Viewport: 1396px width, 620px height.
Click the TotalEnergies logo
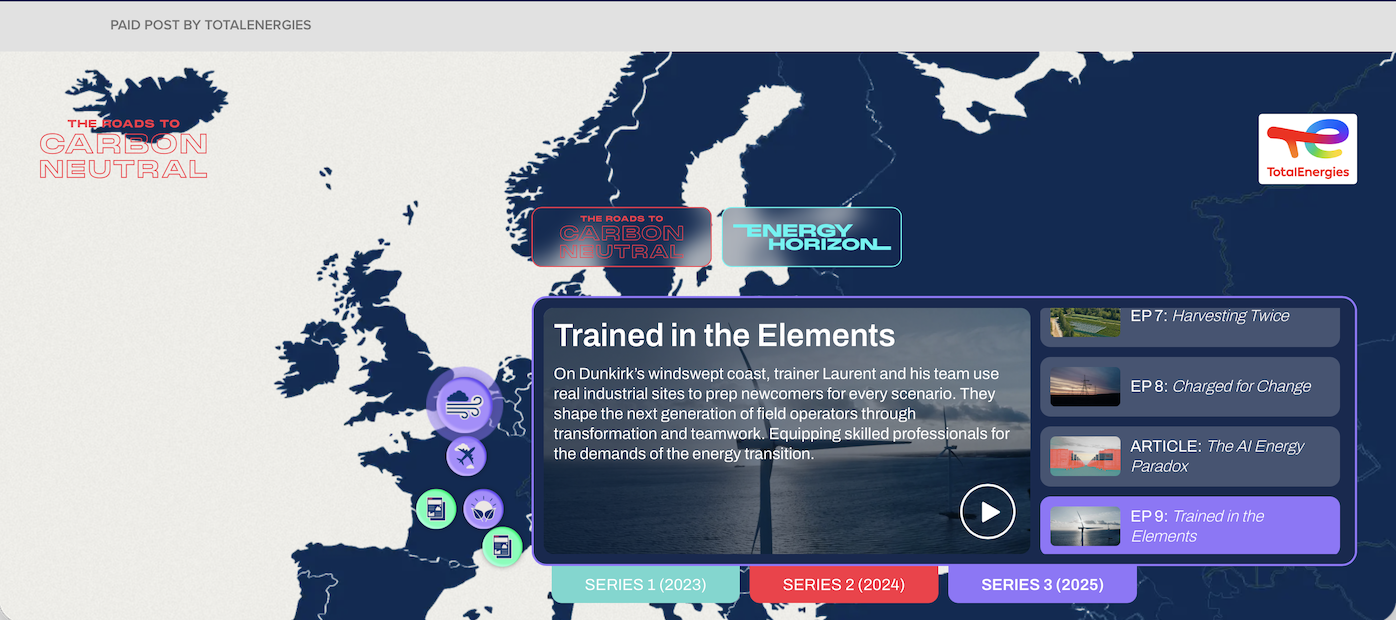click(x=1307, y=149)
